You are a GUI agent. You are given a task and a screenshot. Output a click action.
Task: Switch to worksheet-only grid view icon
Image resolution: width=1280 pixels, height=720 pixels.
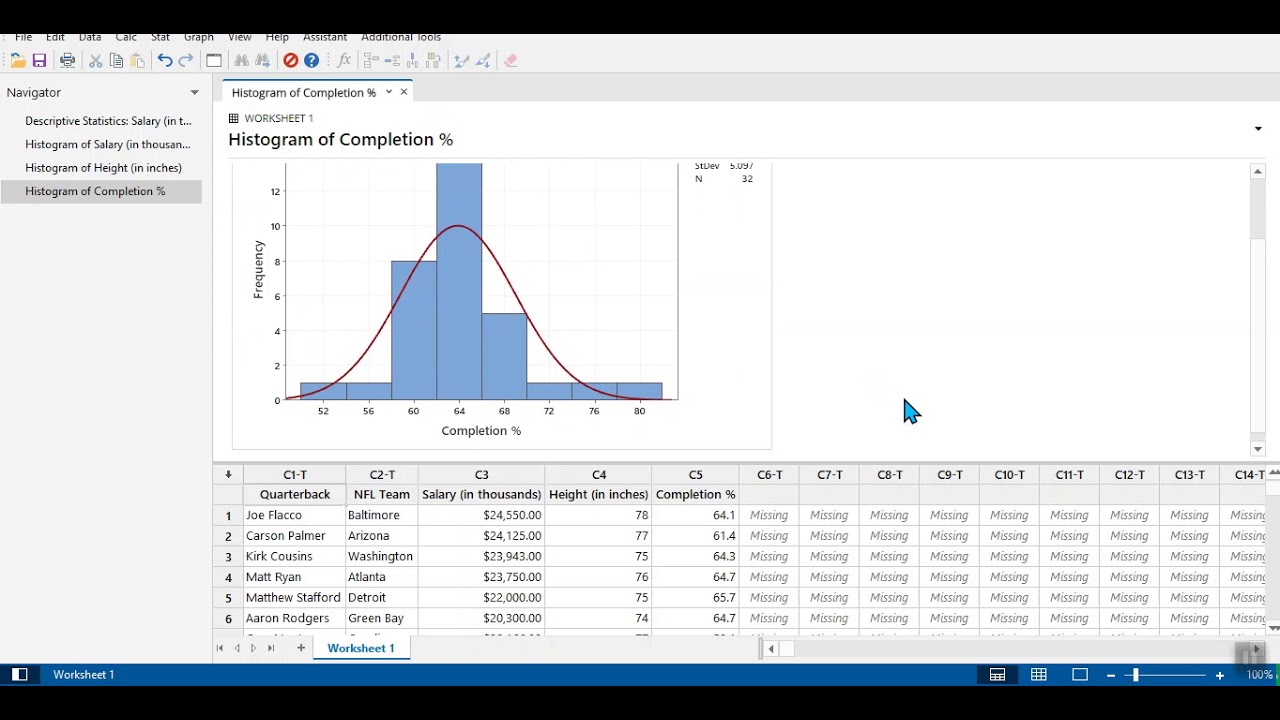pyautogui.click(x=1039, y=675)
